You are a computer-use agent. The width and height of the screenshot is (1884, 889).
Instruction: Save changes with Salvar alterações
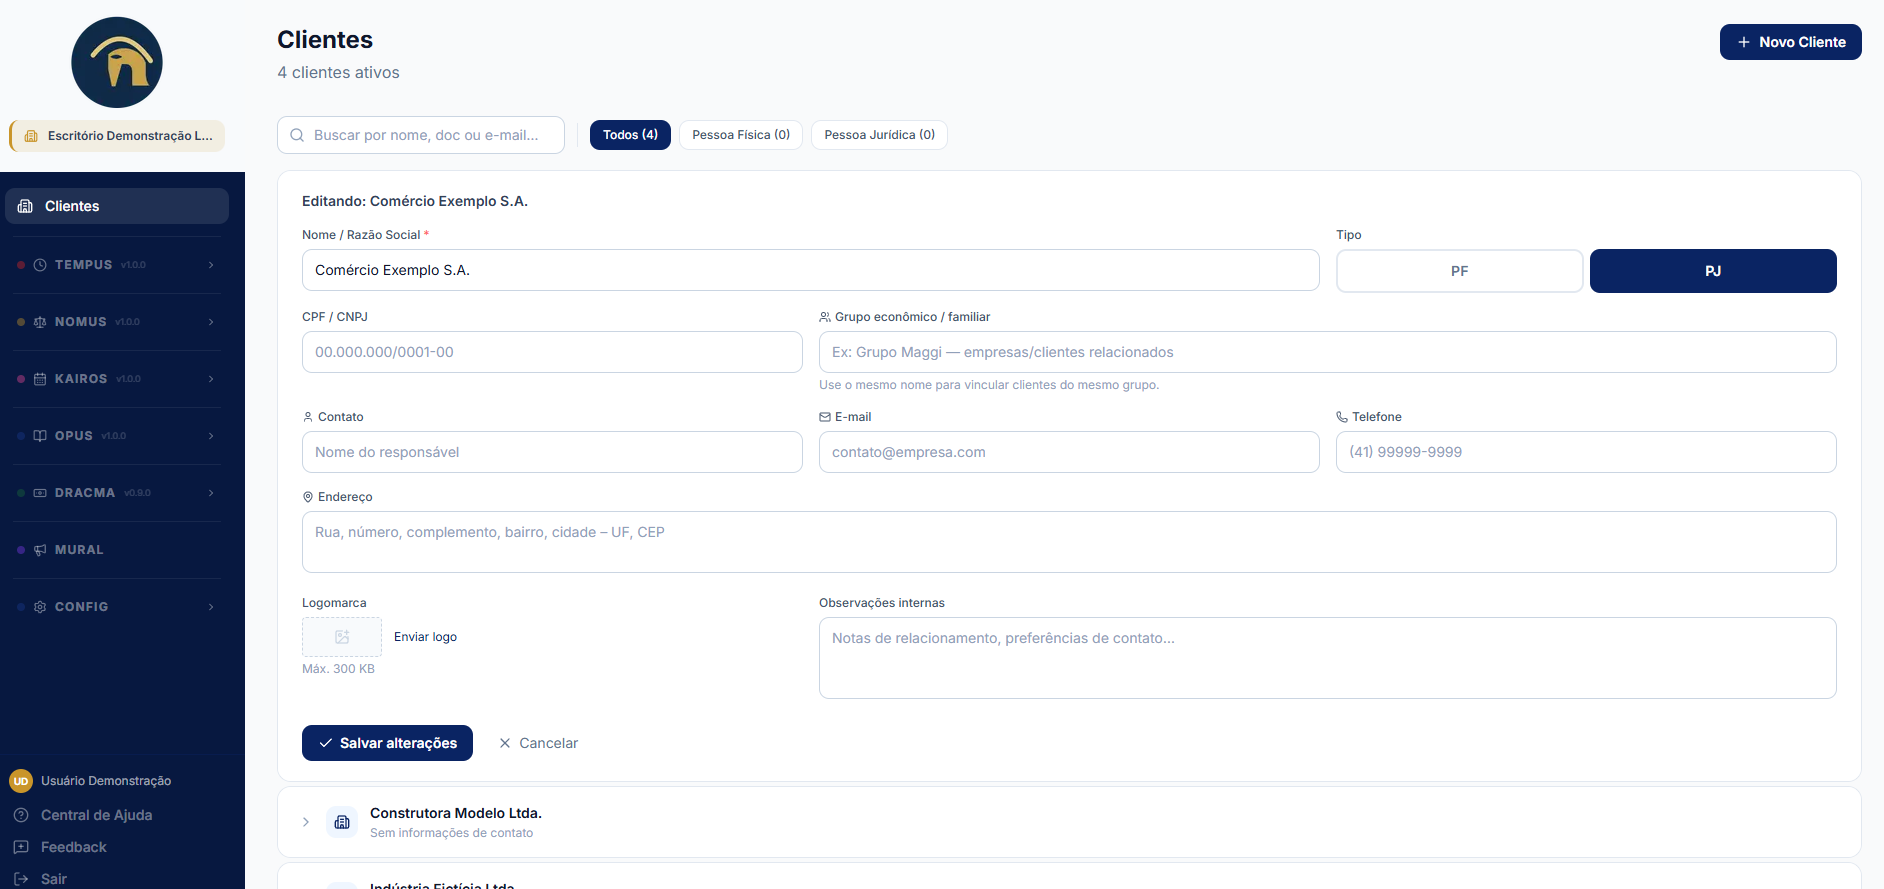(387, 743)
